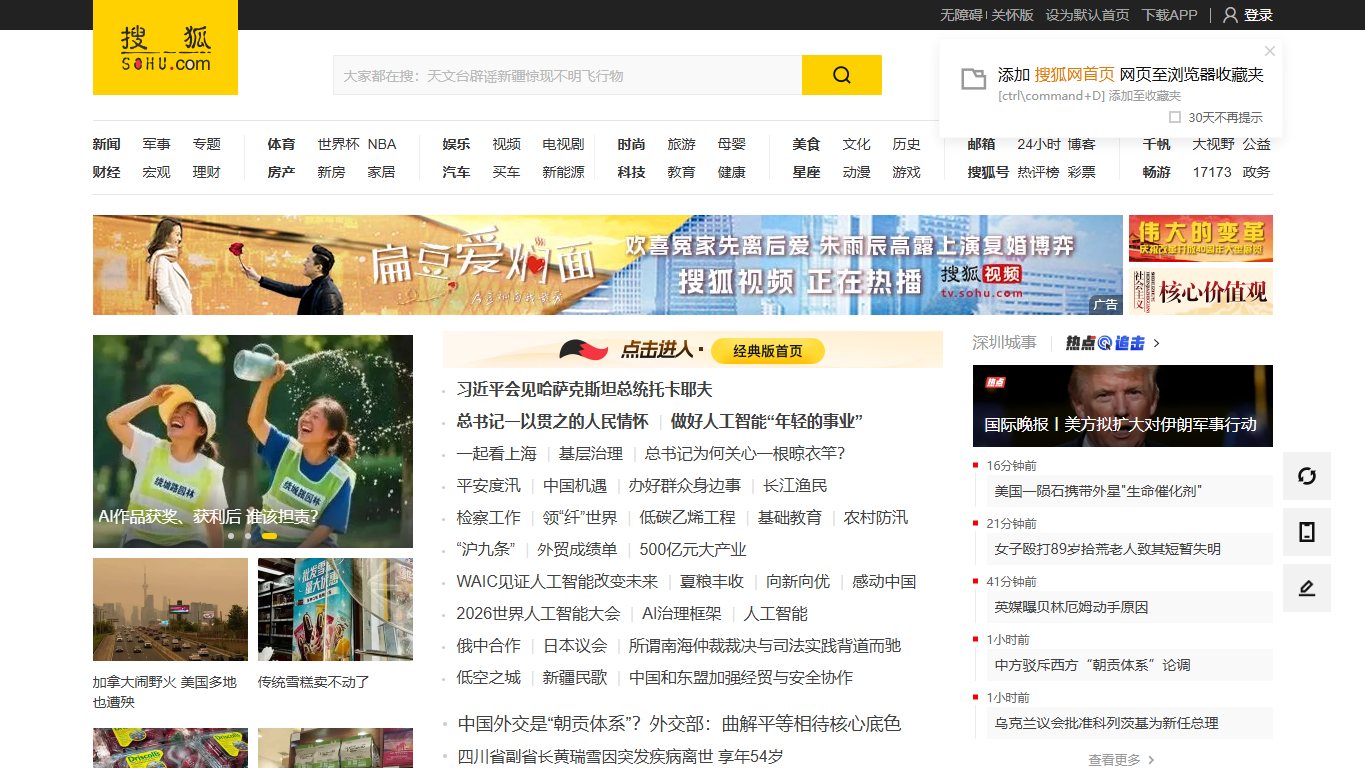Open the 体育 channel

coord(281,144)
